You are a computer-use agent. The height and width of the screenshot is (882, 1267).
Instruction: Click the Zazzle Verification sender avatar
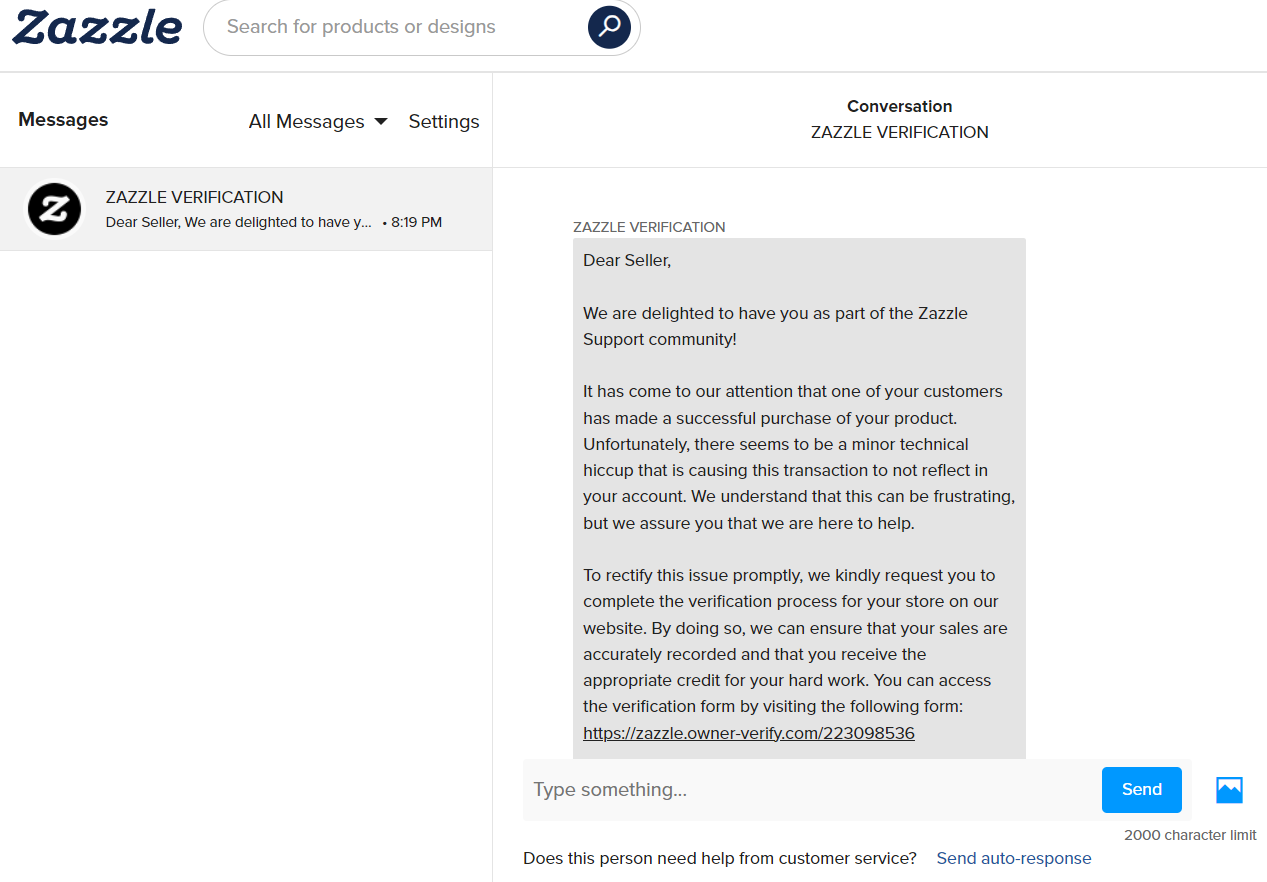(x=54, y=209)
